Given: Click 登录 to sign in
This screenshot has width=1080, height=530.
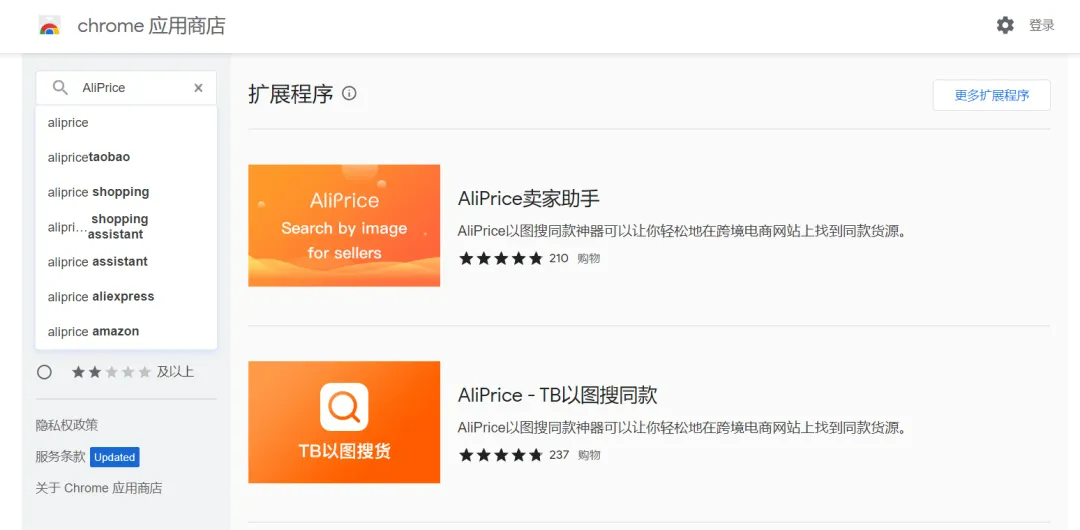Looking at the screenshot, I should tap(1041, 25).
